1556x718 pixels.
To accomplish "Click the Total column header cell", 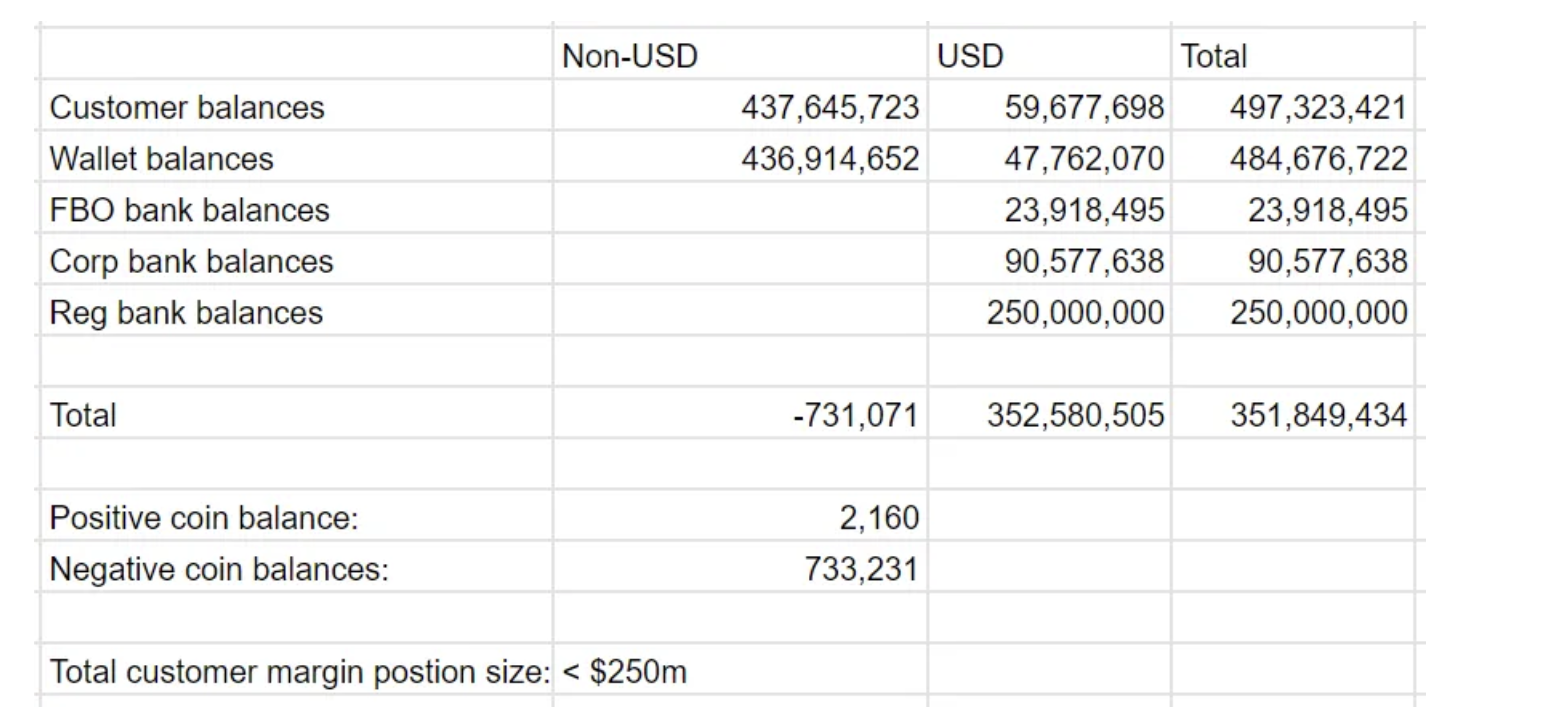I will [1293, 55].
